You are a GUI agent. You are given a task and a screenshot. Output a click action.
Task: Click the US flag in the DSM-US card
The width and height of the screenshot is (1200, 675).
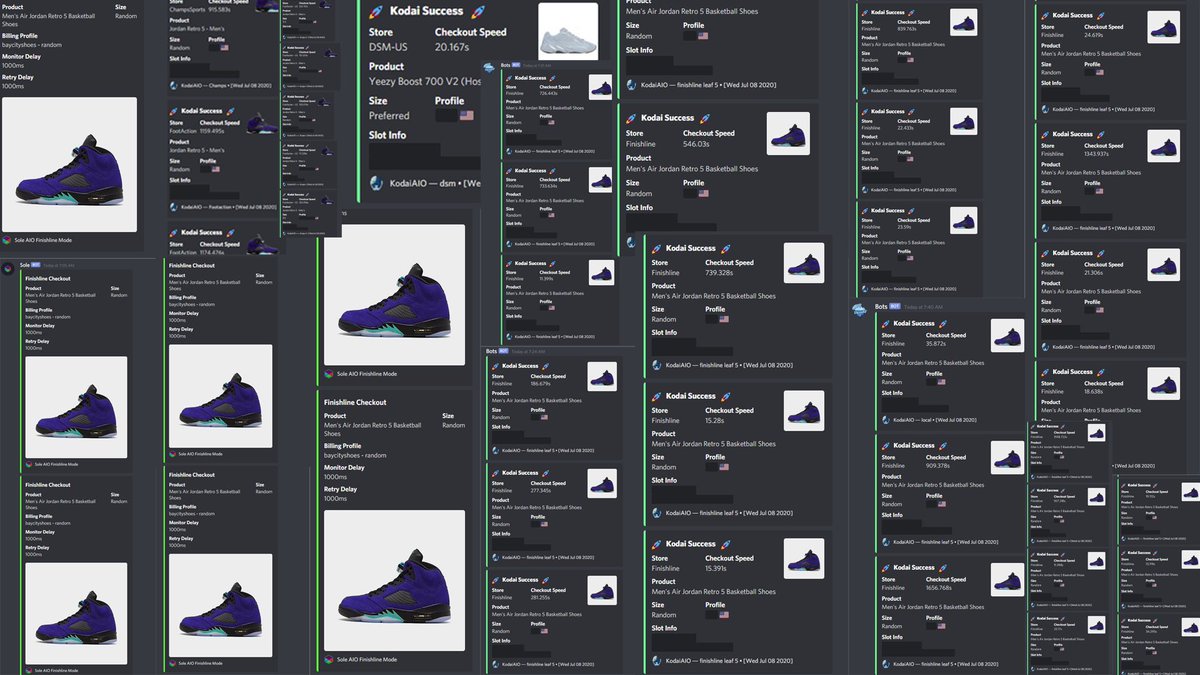point(466,116)
